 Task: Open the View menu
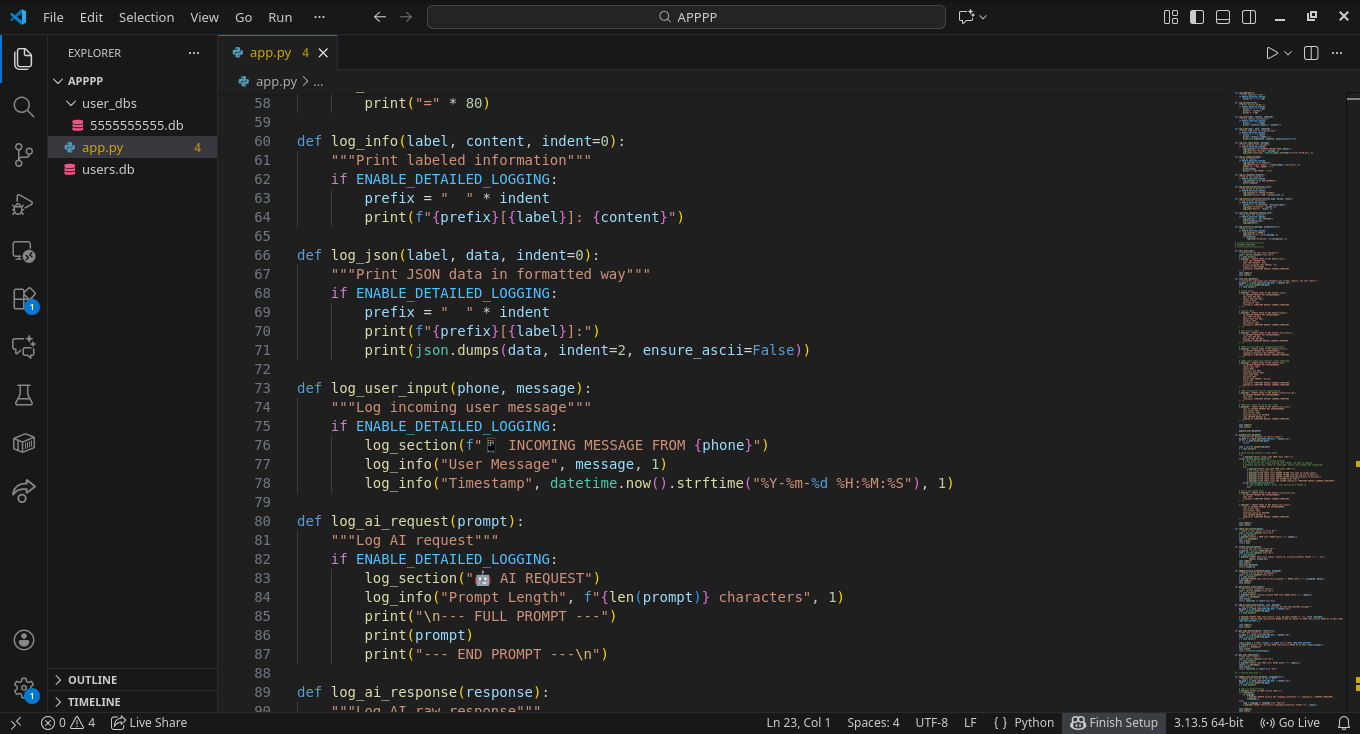pos(204,17)
